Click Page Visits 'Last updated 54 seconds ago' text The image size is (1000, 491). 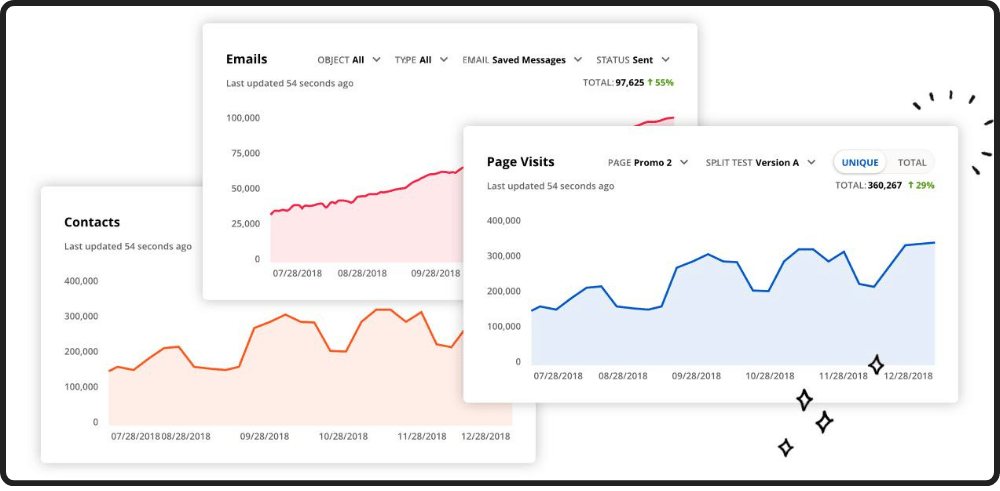coord(550,186)
